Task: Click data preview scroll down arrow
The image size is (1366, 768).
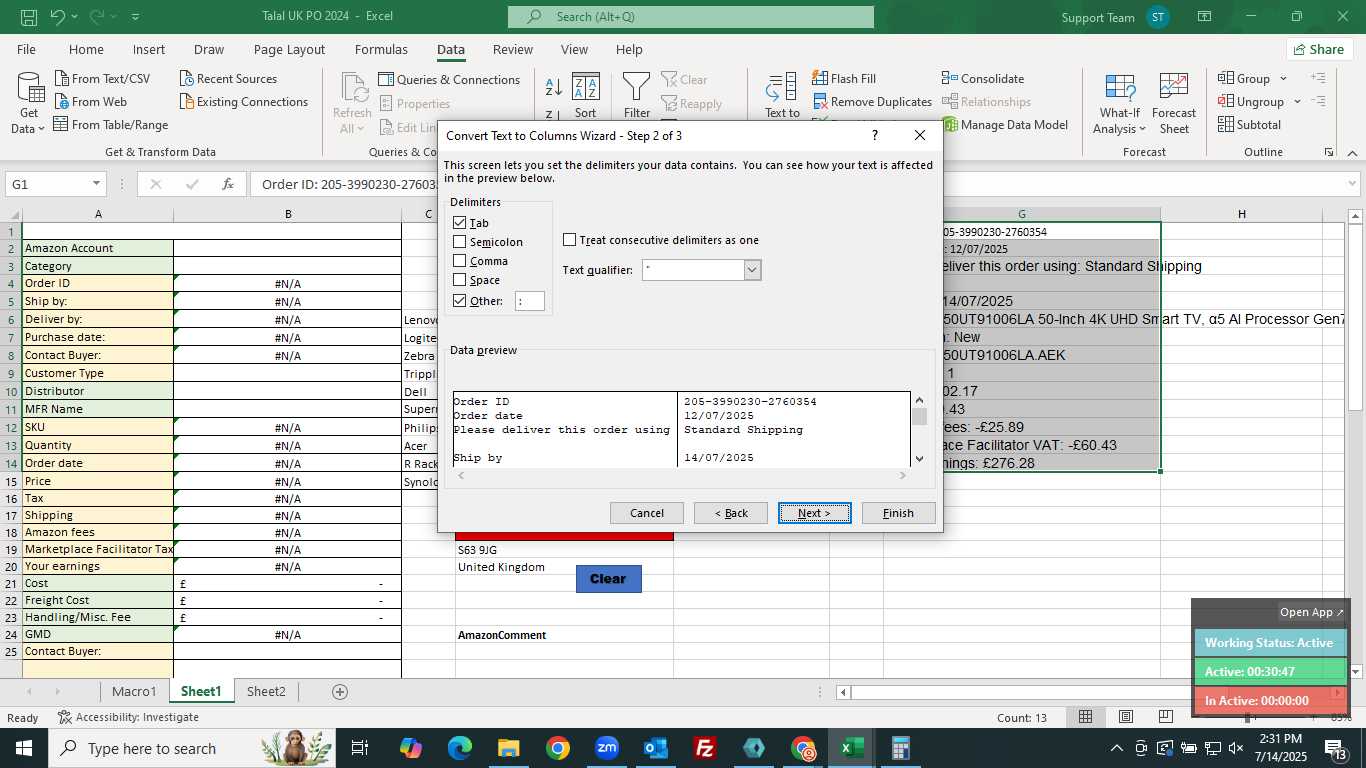Action: (919, 458)
